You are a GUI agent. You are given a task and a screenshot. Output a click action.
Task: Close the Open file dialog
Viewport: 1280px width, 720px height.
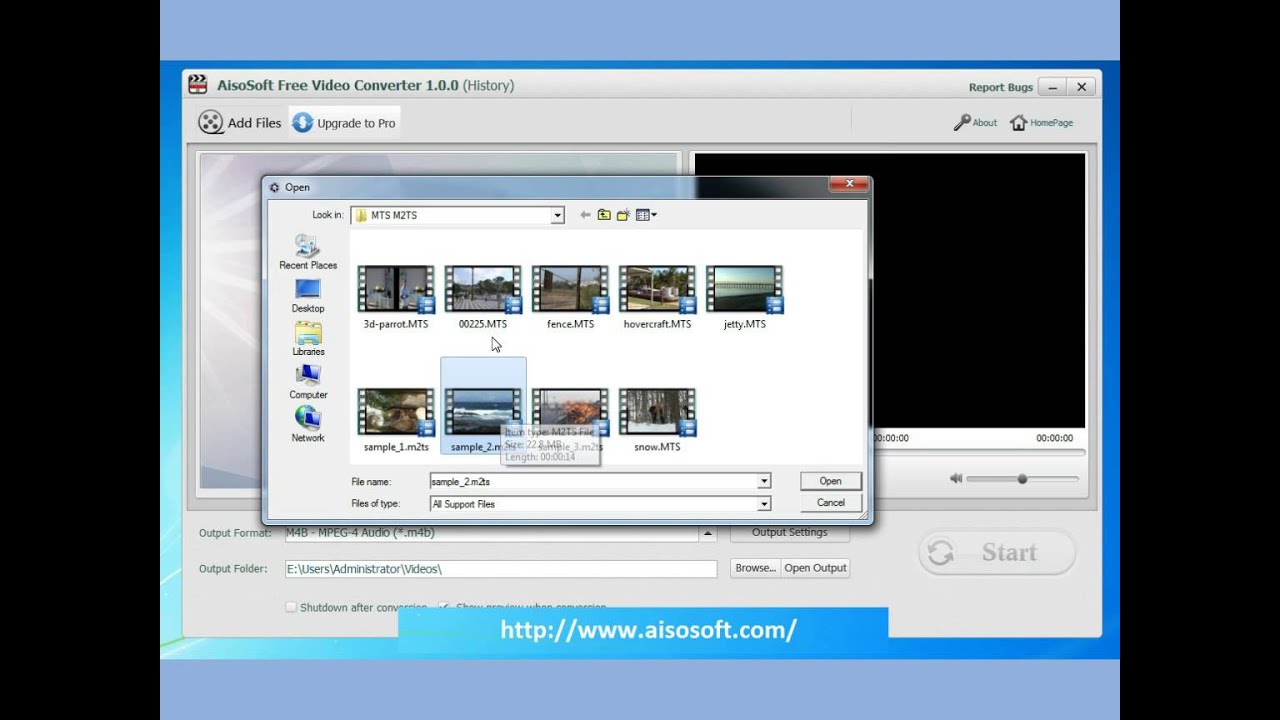(849, 184)
